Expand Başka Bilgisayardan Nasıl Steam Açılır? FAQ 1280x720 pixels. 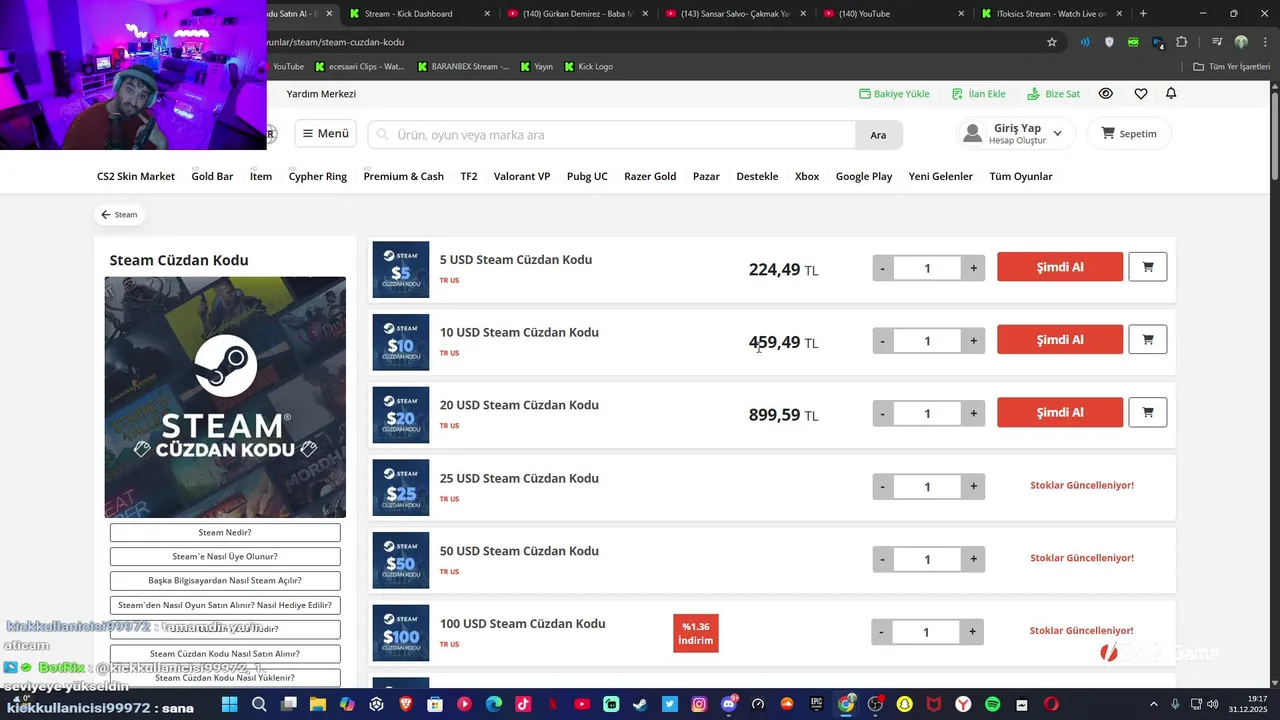(225, 581)
